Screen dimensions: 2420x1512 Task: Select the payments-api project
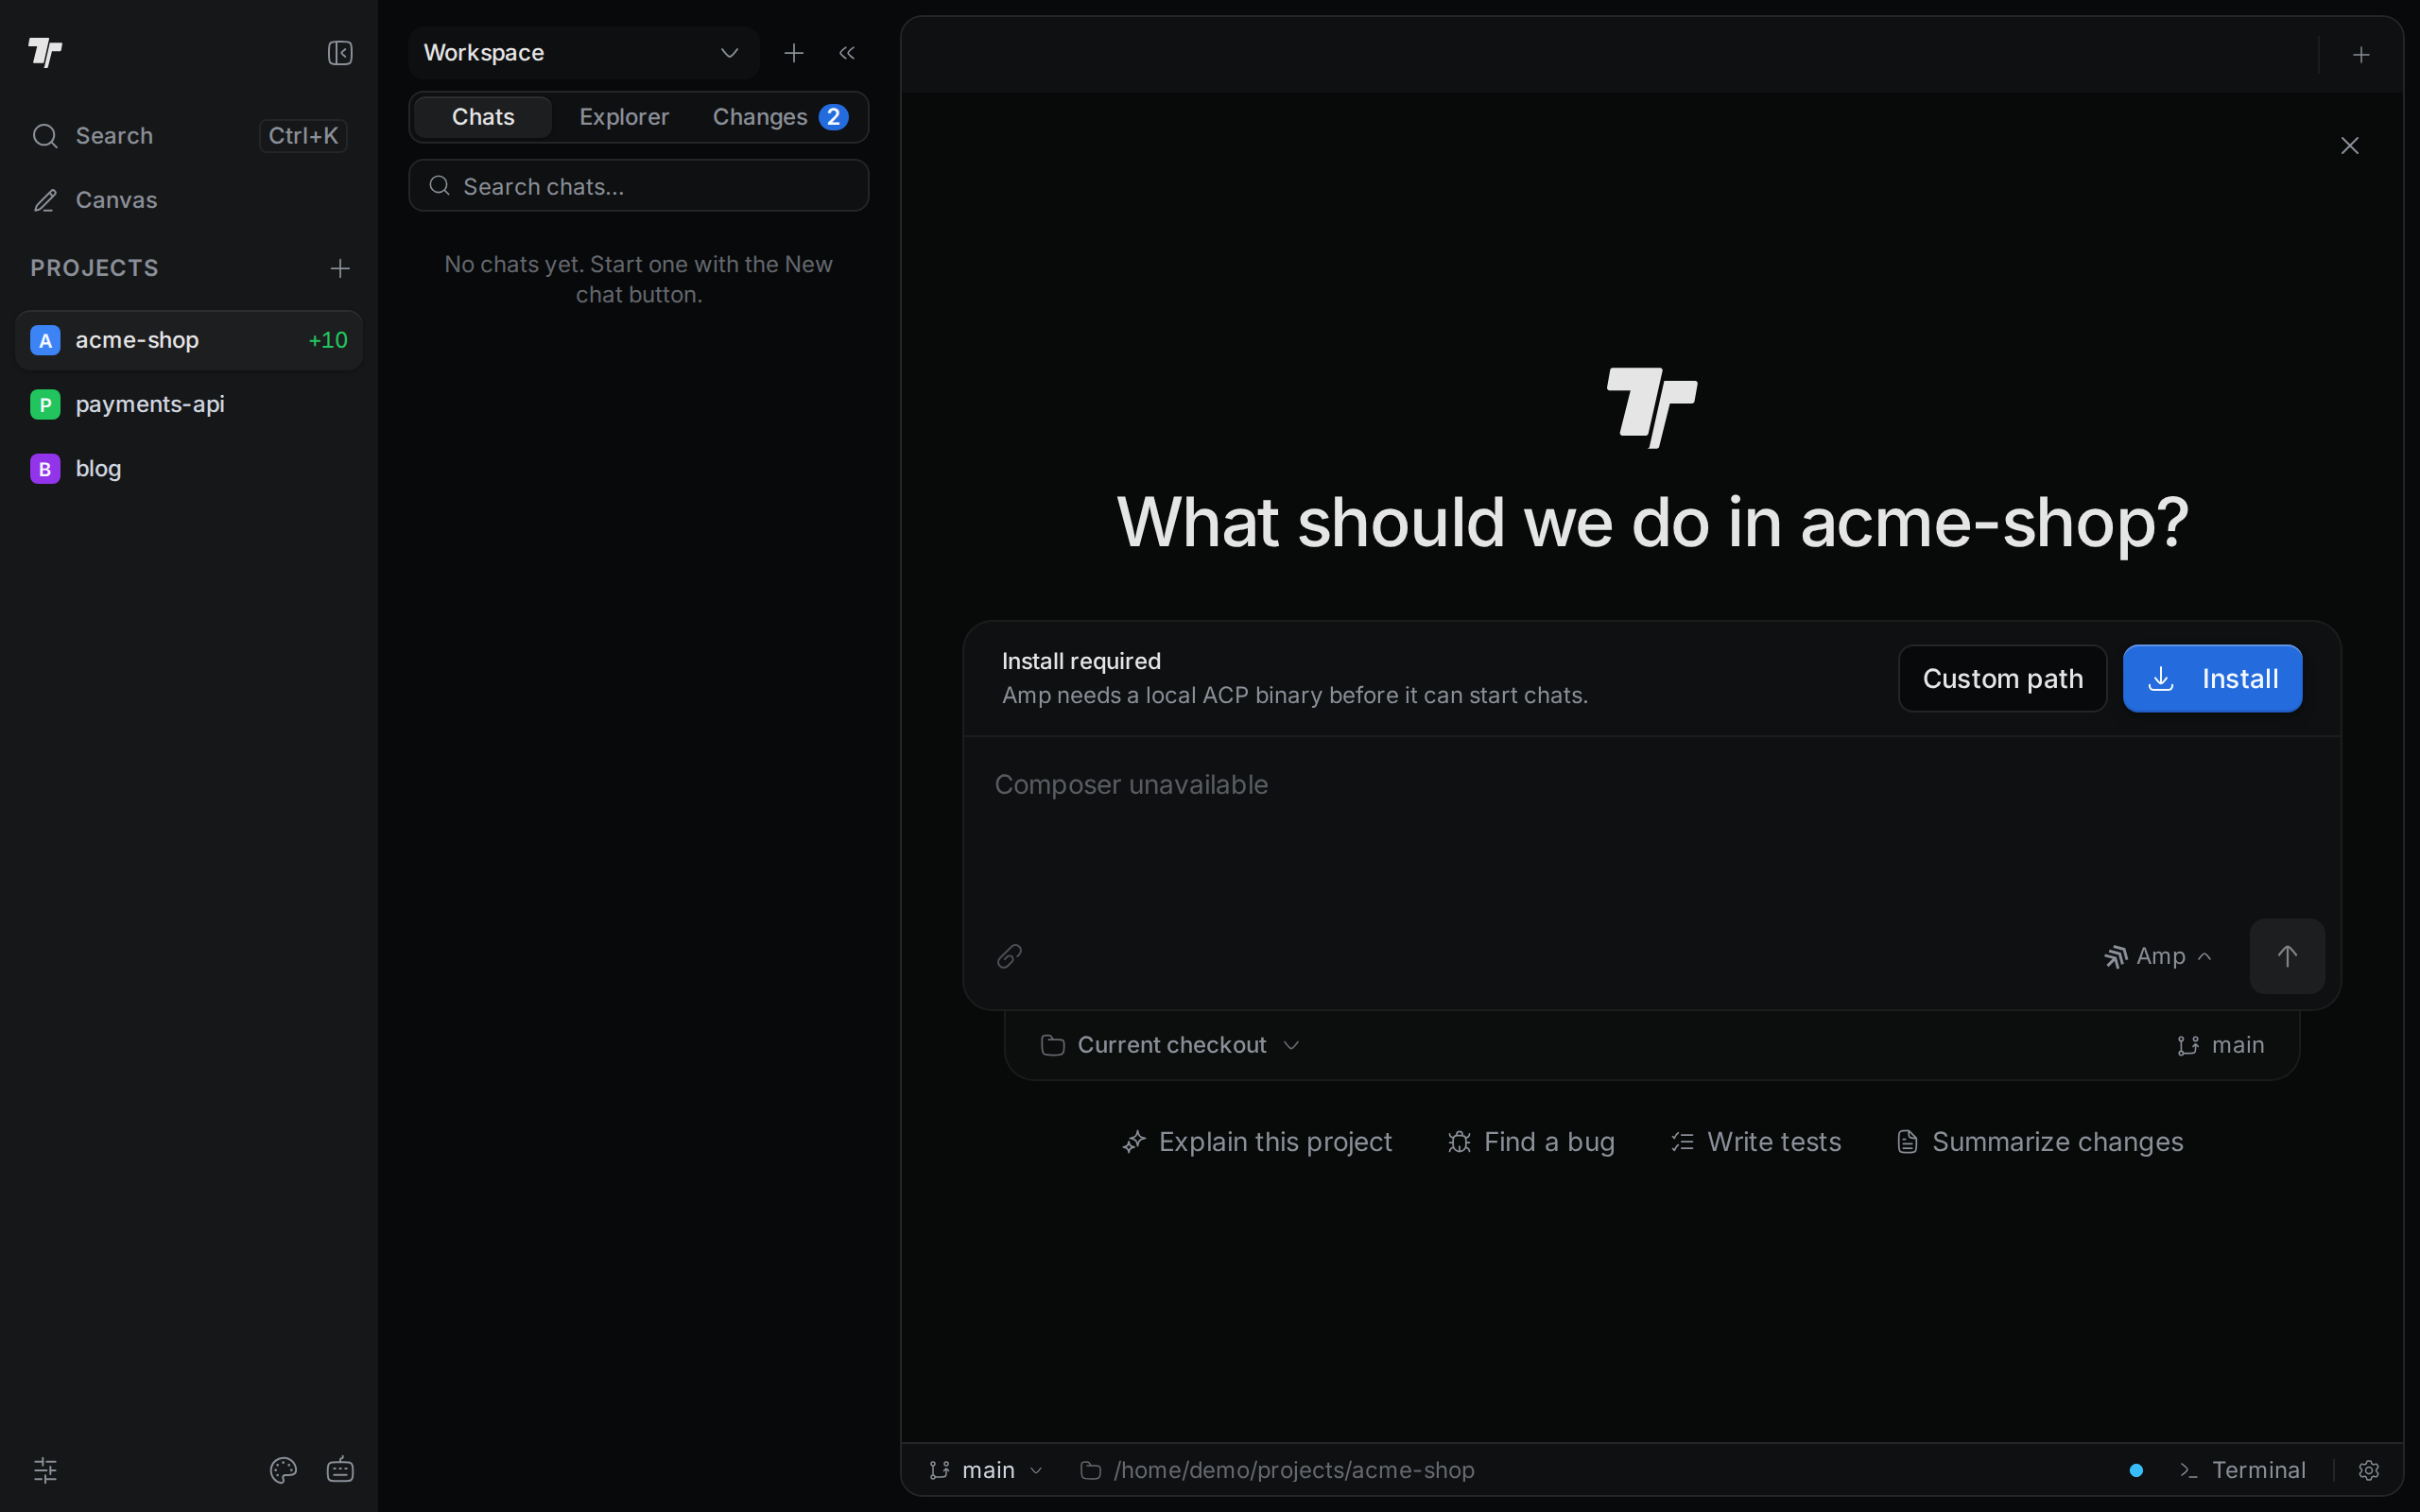[x=189, y=404]
